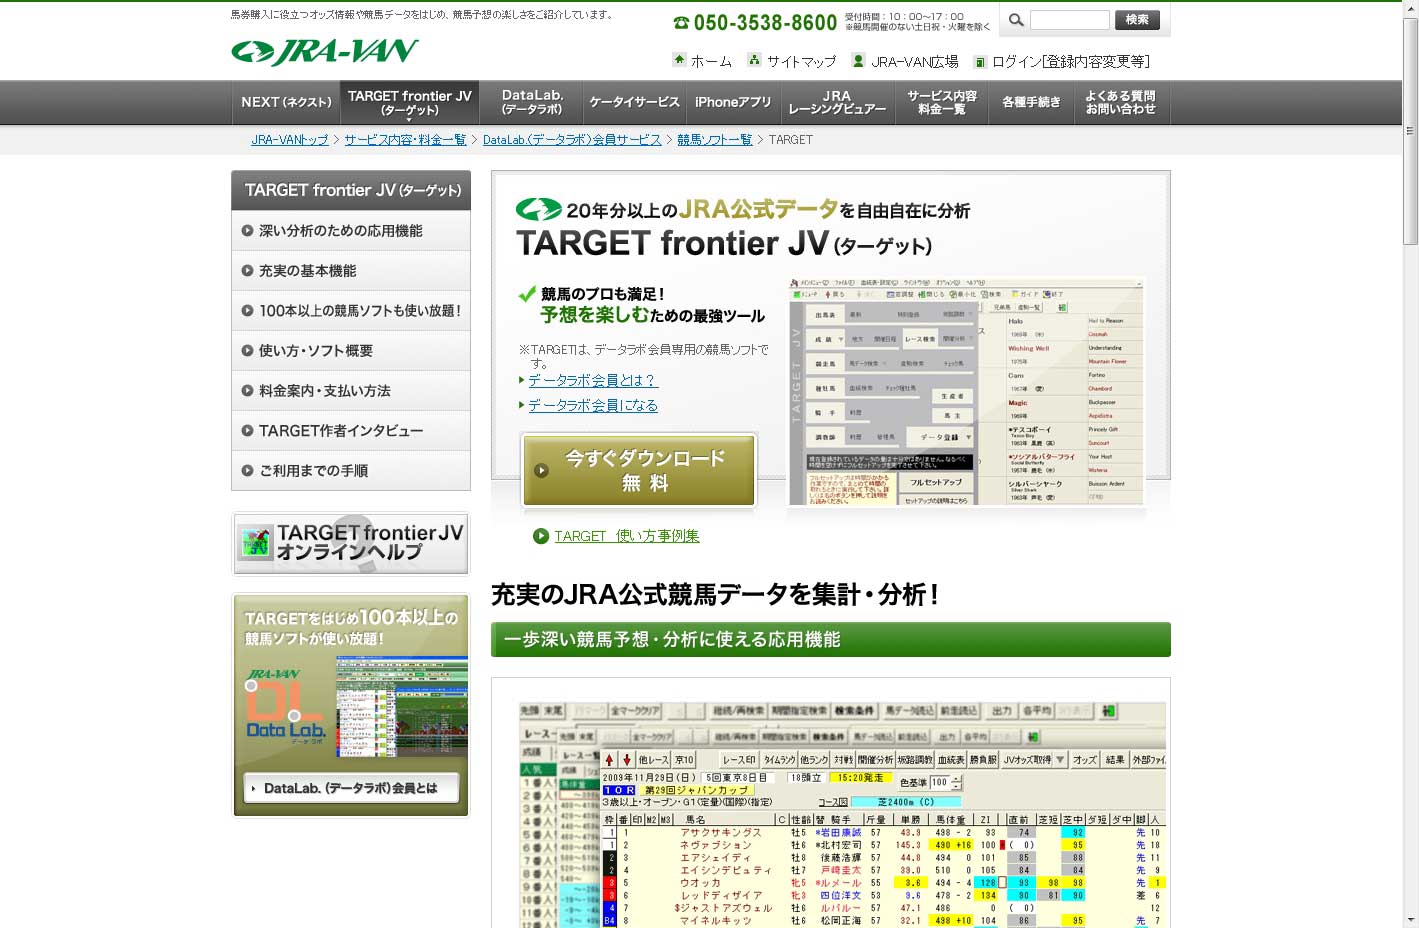The height and width of the screenshot is (928, 1419).
Task: Click the sitemap icon beside サイトマップ
Action: coord(755,60)
